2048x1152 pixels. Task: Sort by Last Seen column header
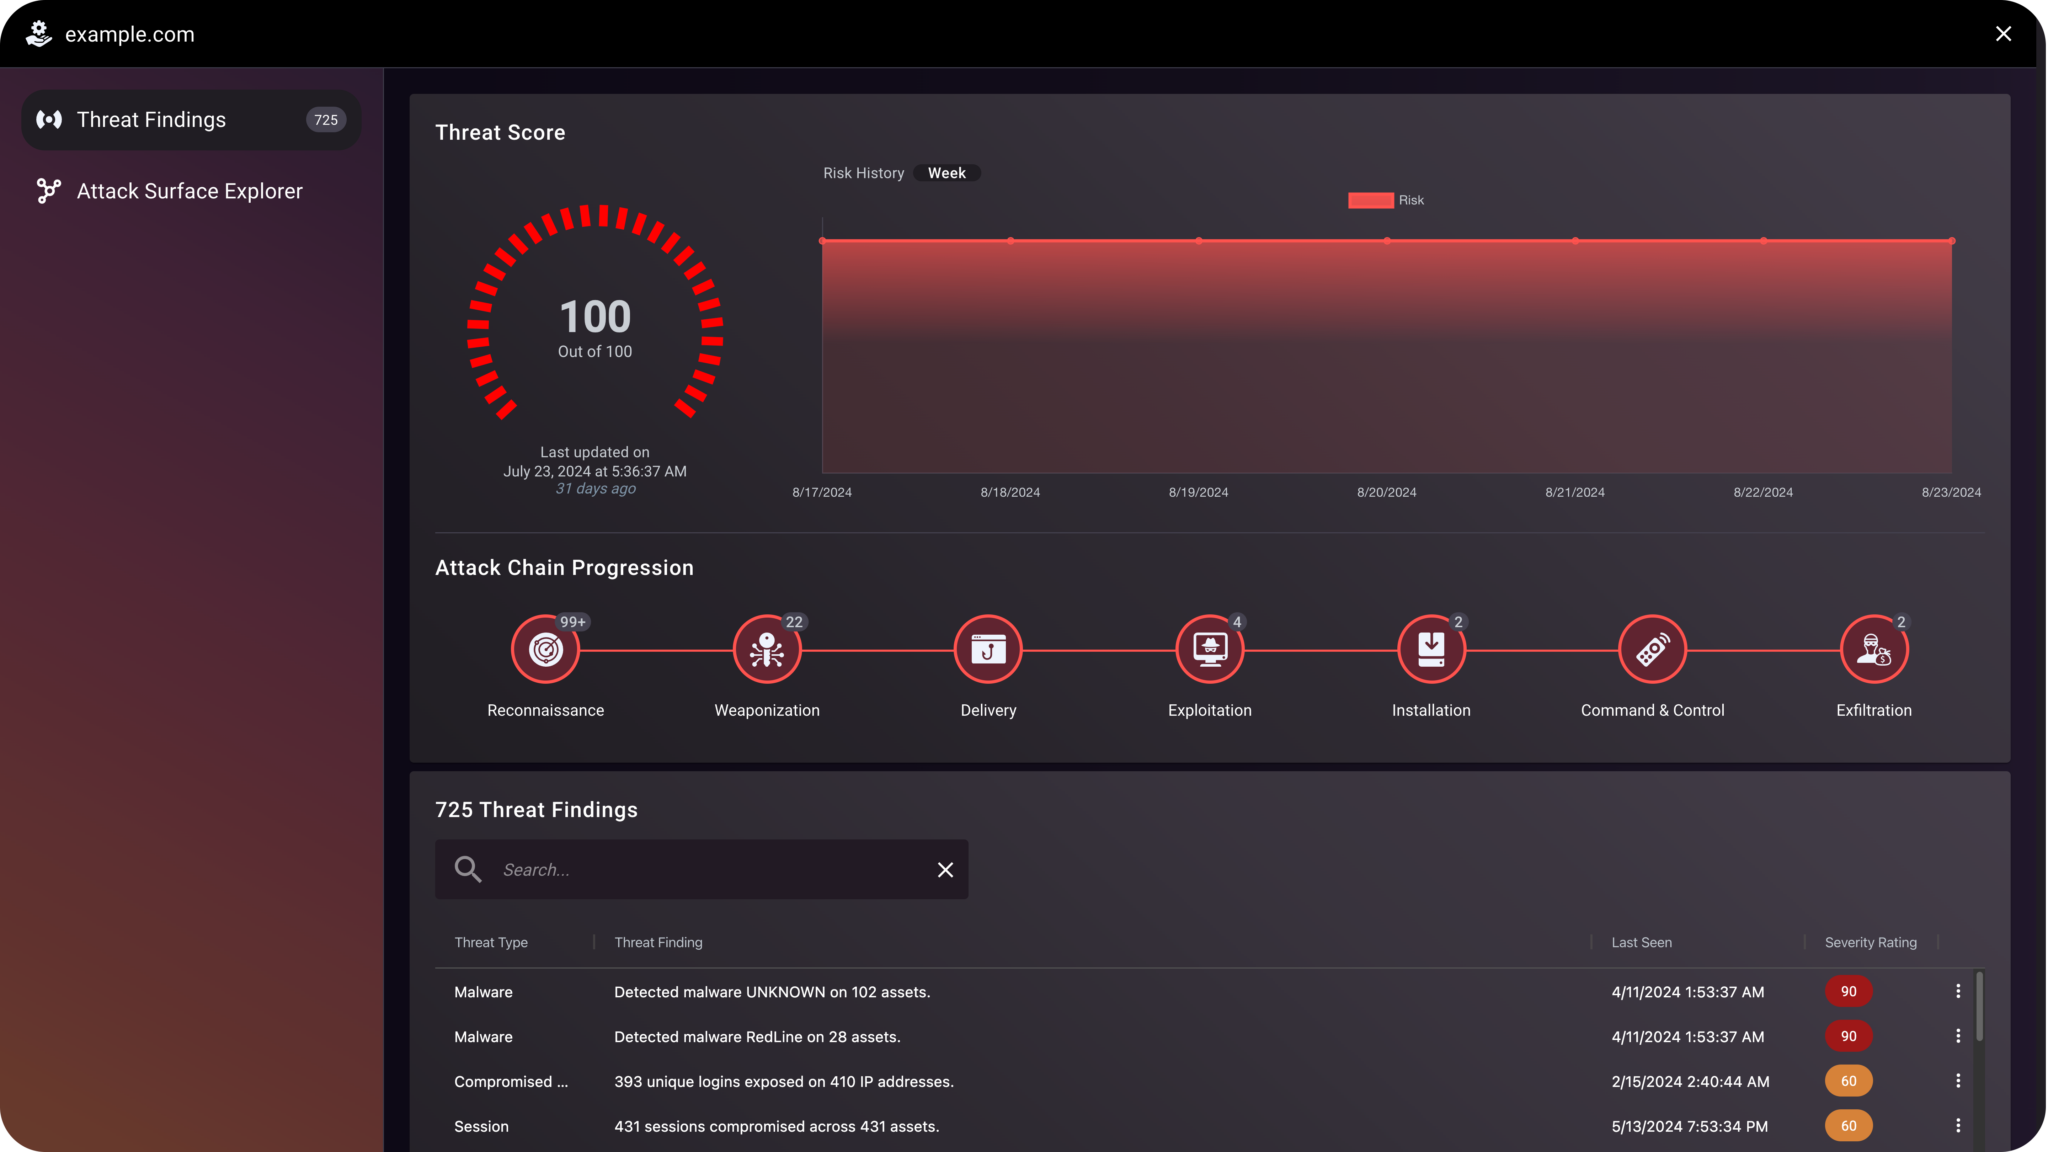click(1641, 942)
